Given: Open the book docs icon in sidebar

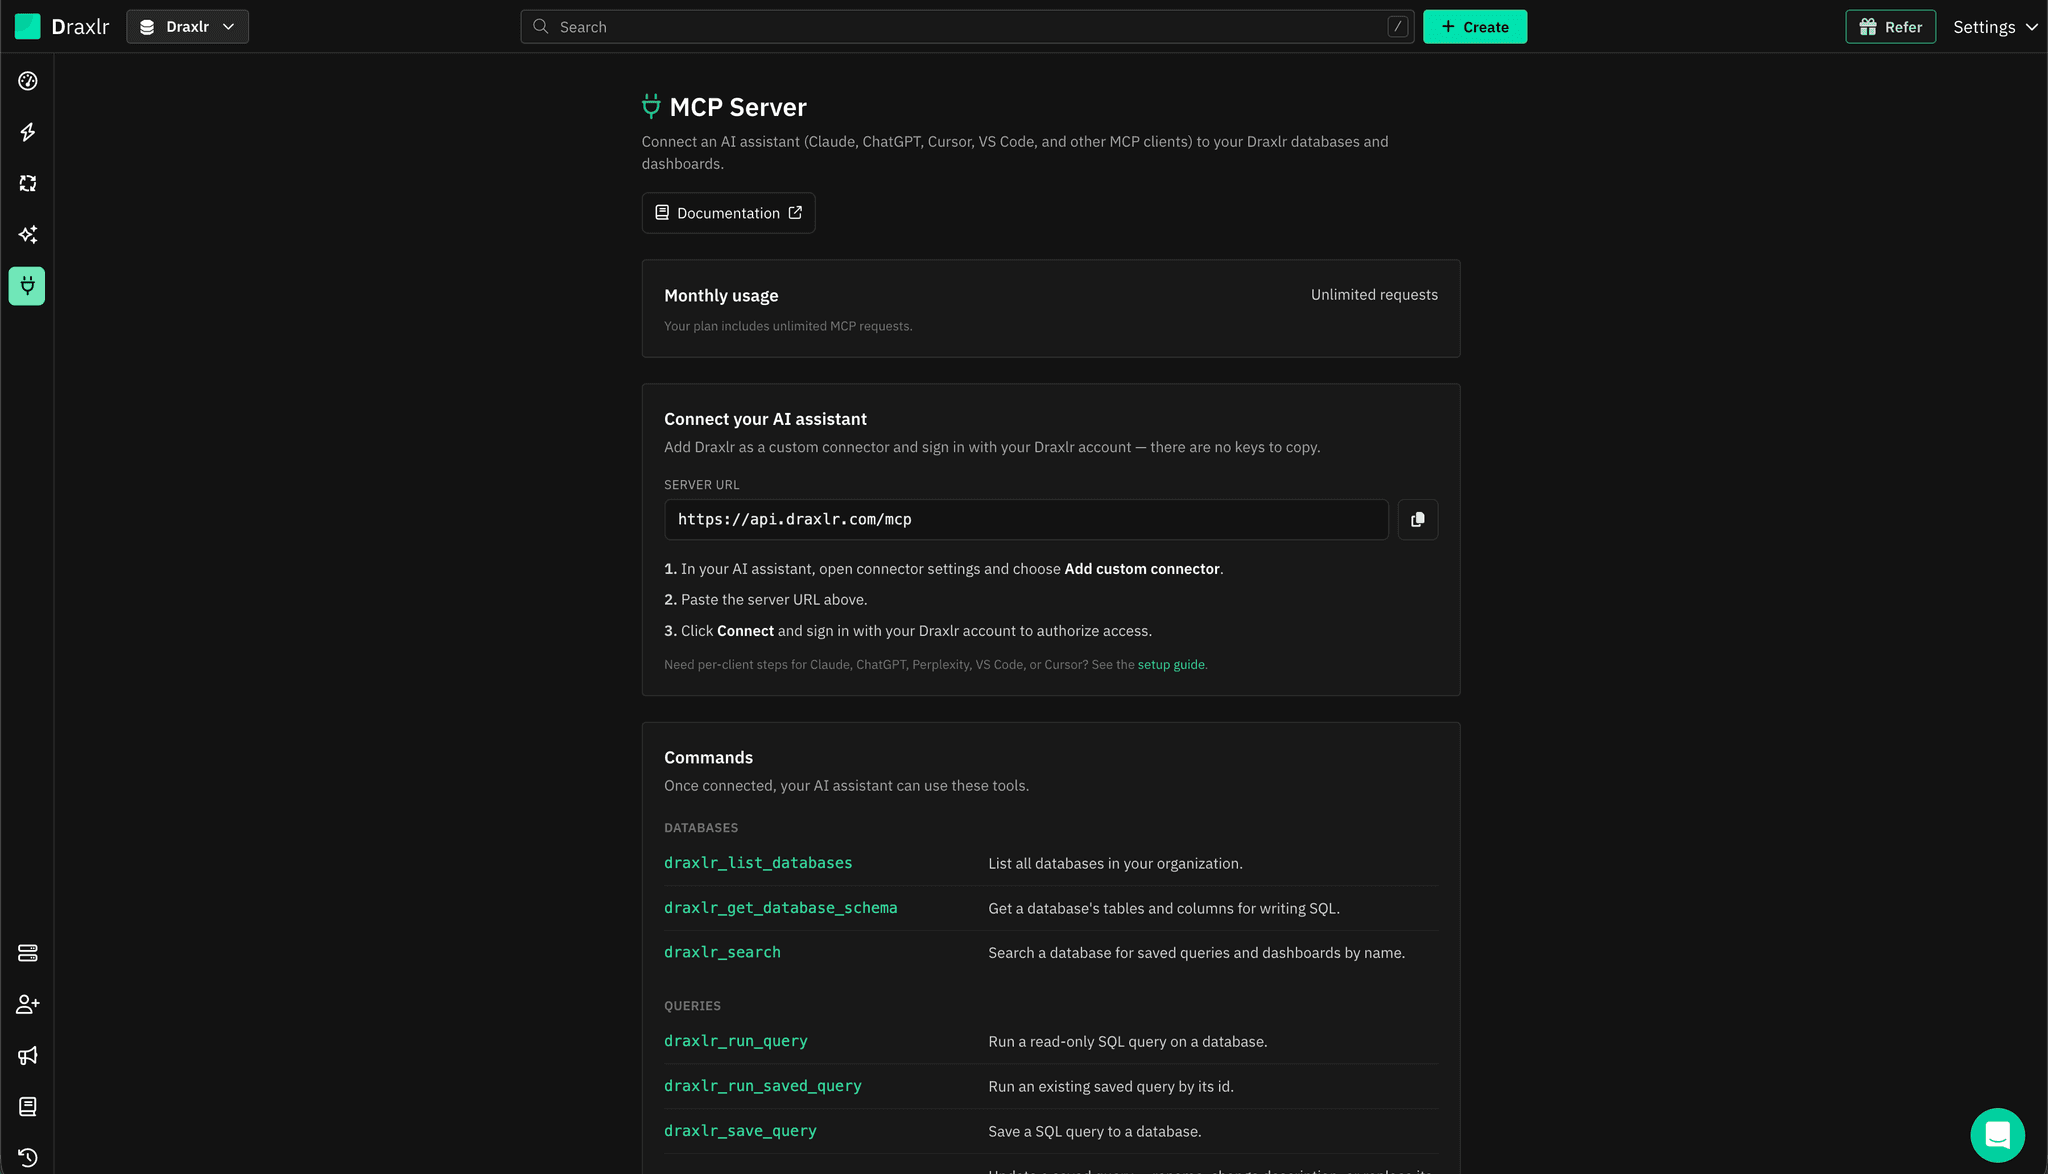Looking at the screenshot, I should [28, 1106].
